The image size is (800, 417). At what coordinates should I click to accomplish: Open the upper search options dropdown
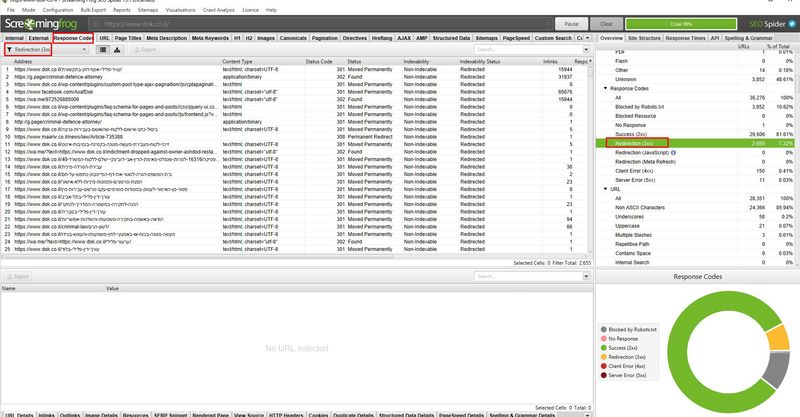[x=586, y=50]
